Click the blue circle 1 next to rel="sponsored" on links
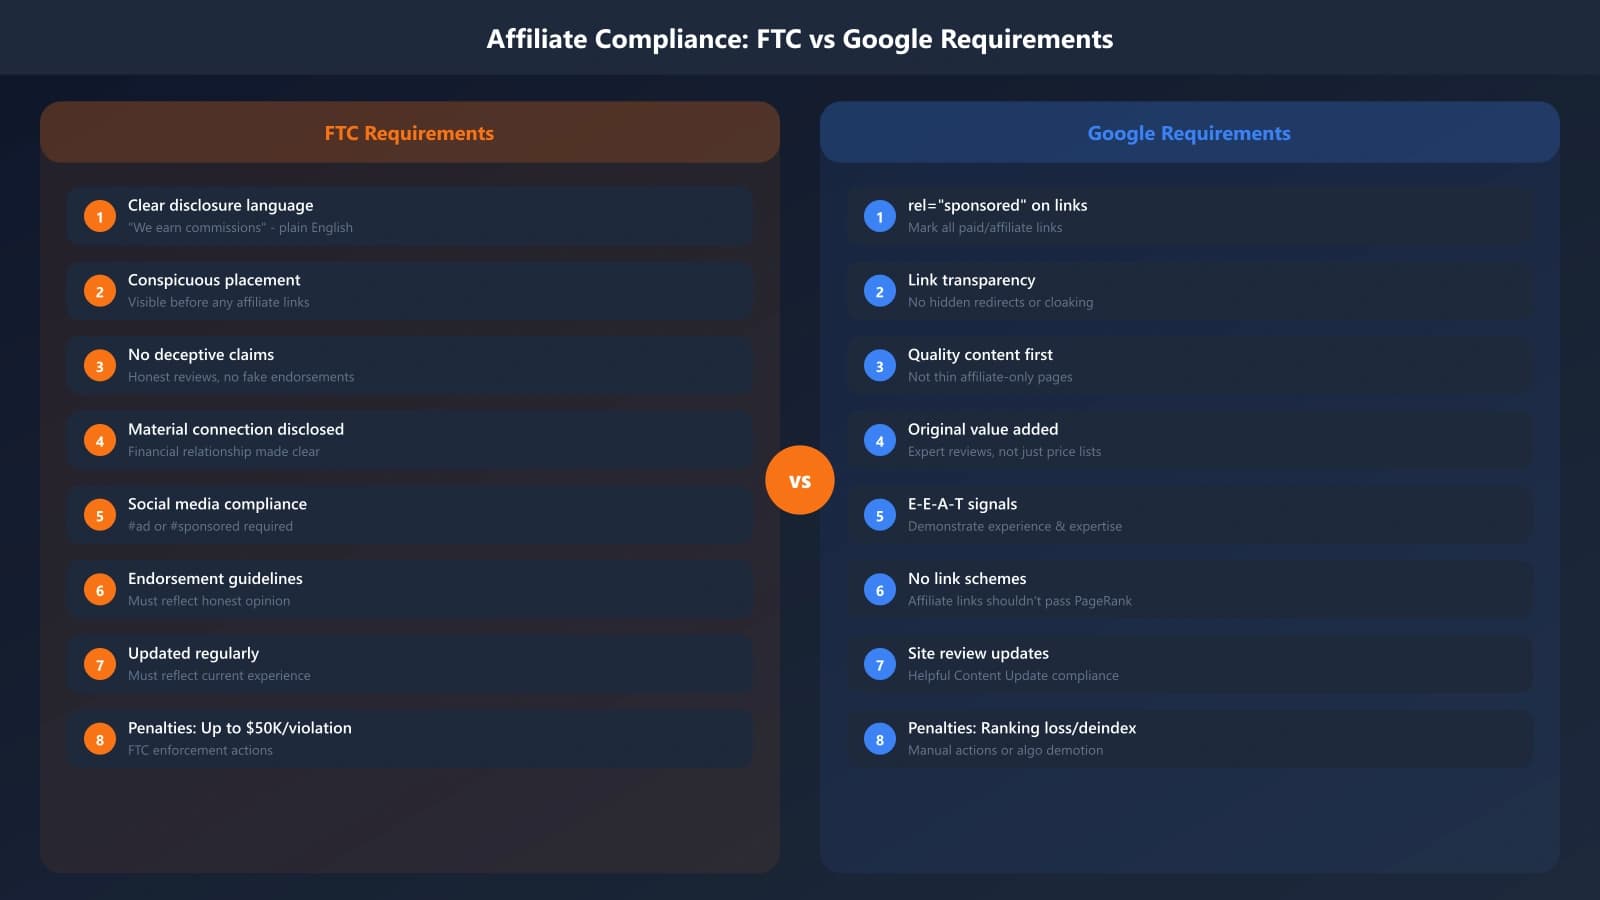 point(879,216)
